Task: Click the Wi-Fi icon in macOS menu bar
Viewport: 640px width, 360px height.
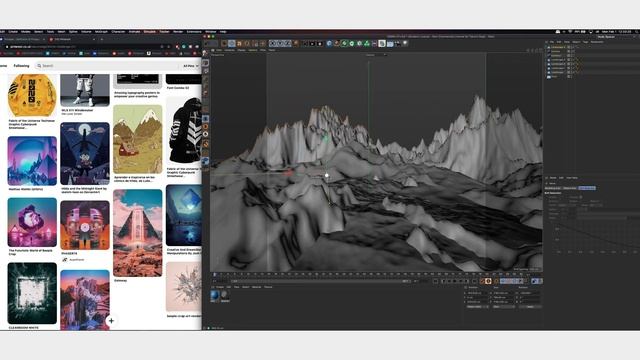Action: click(570, 31)
